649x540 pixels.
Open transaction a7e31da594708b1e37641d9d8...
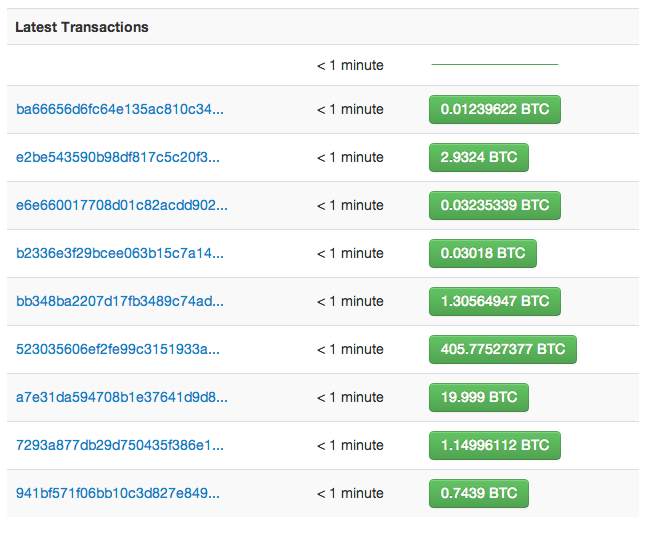point(122,397)
